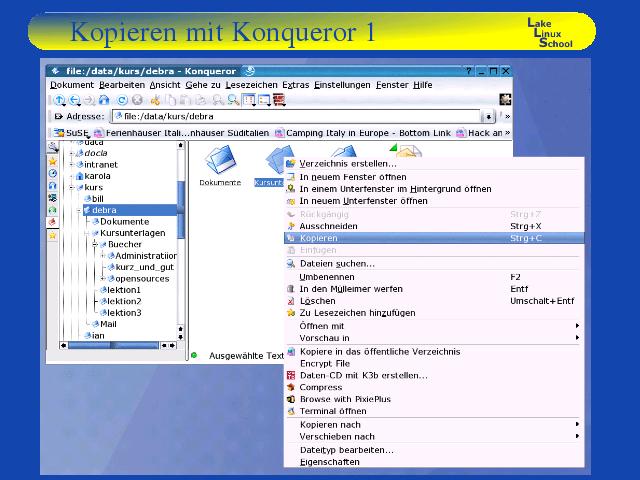Click the file:/data/kurs/debra address field
Viewport: 640px width, 480px height.
[x=297, y=117]
